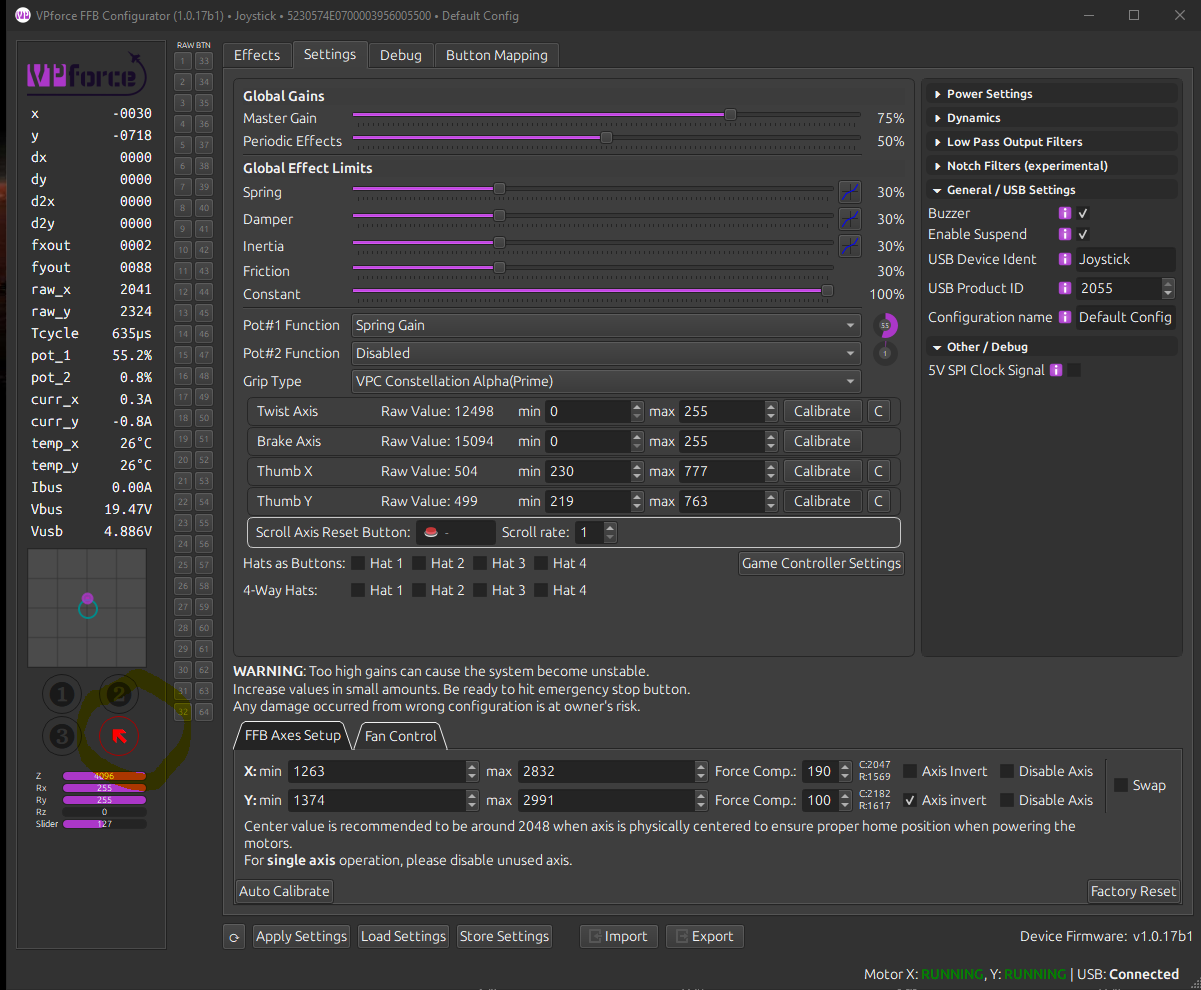Click the Pot#1 purple dial indicator

885,325
